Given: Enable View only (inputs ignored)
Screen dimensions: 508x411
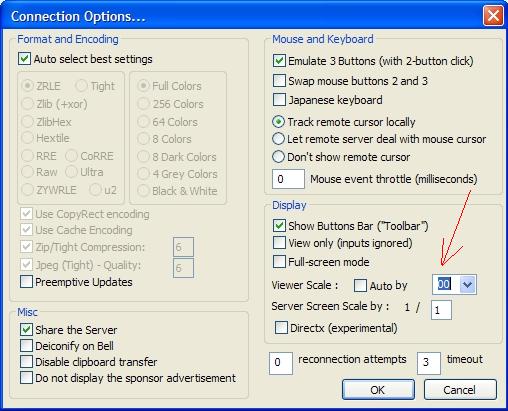Looking at the screenshot, I should [x=279, y=243].
